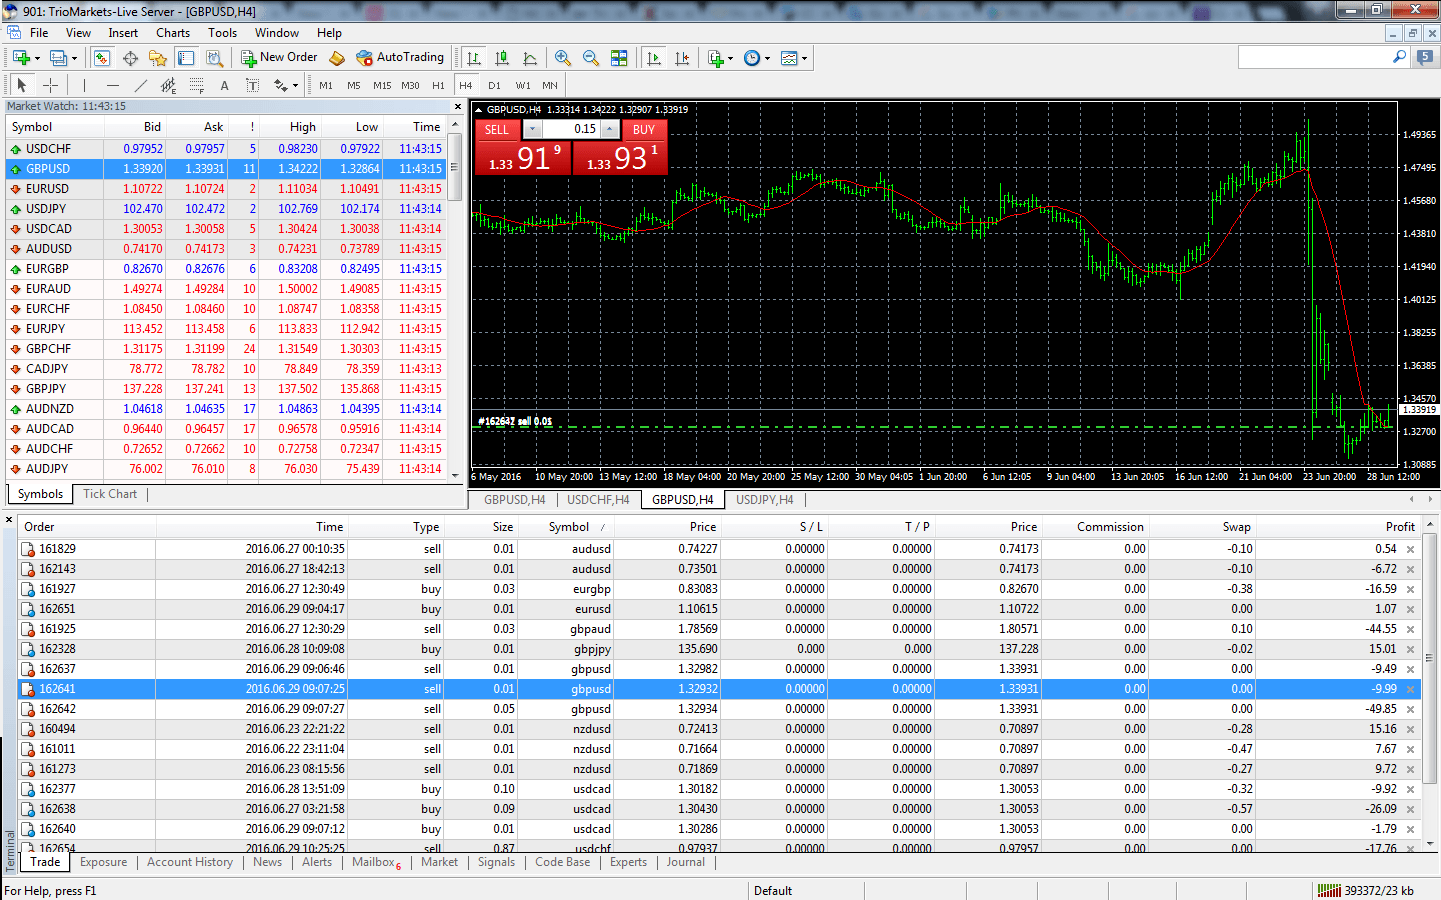The width and height of the screenshot is (1441, 900).
Task: Toggle the AutoTrading button
Action: pos(400,58)
